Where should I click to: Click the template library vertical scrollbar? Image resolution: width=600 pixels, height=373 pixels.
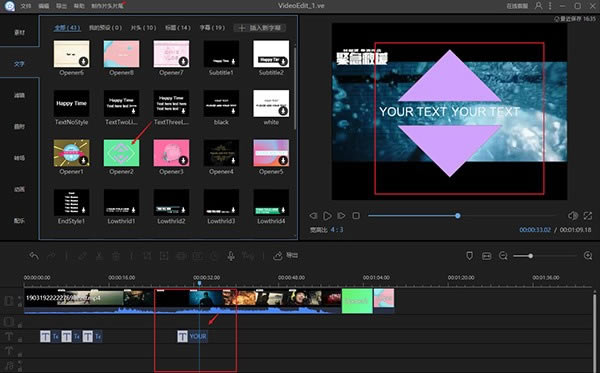(x=295, y=88)
